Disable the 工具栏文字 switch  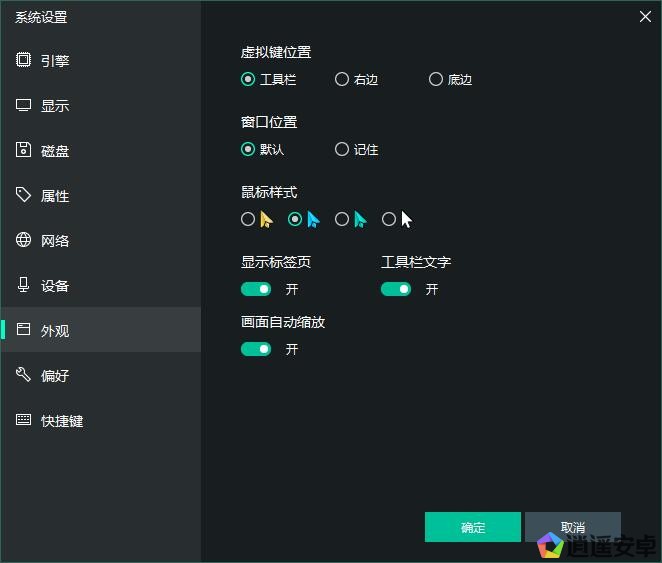(396, 289)
